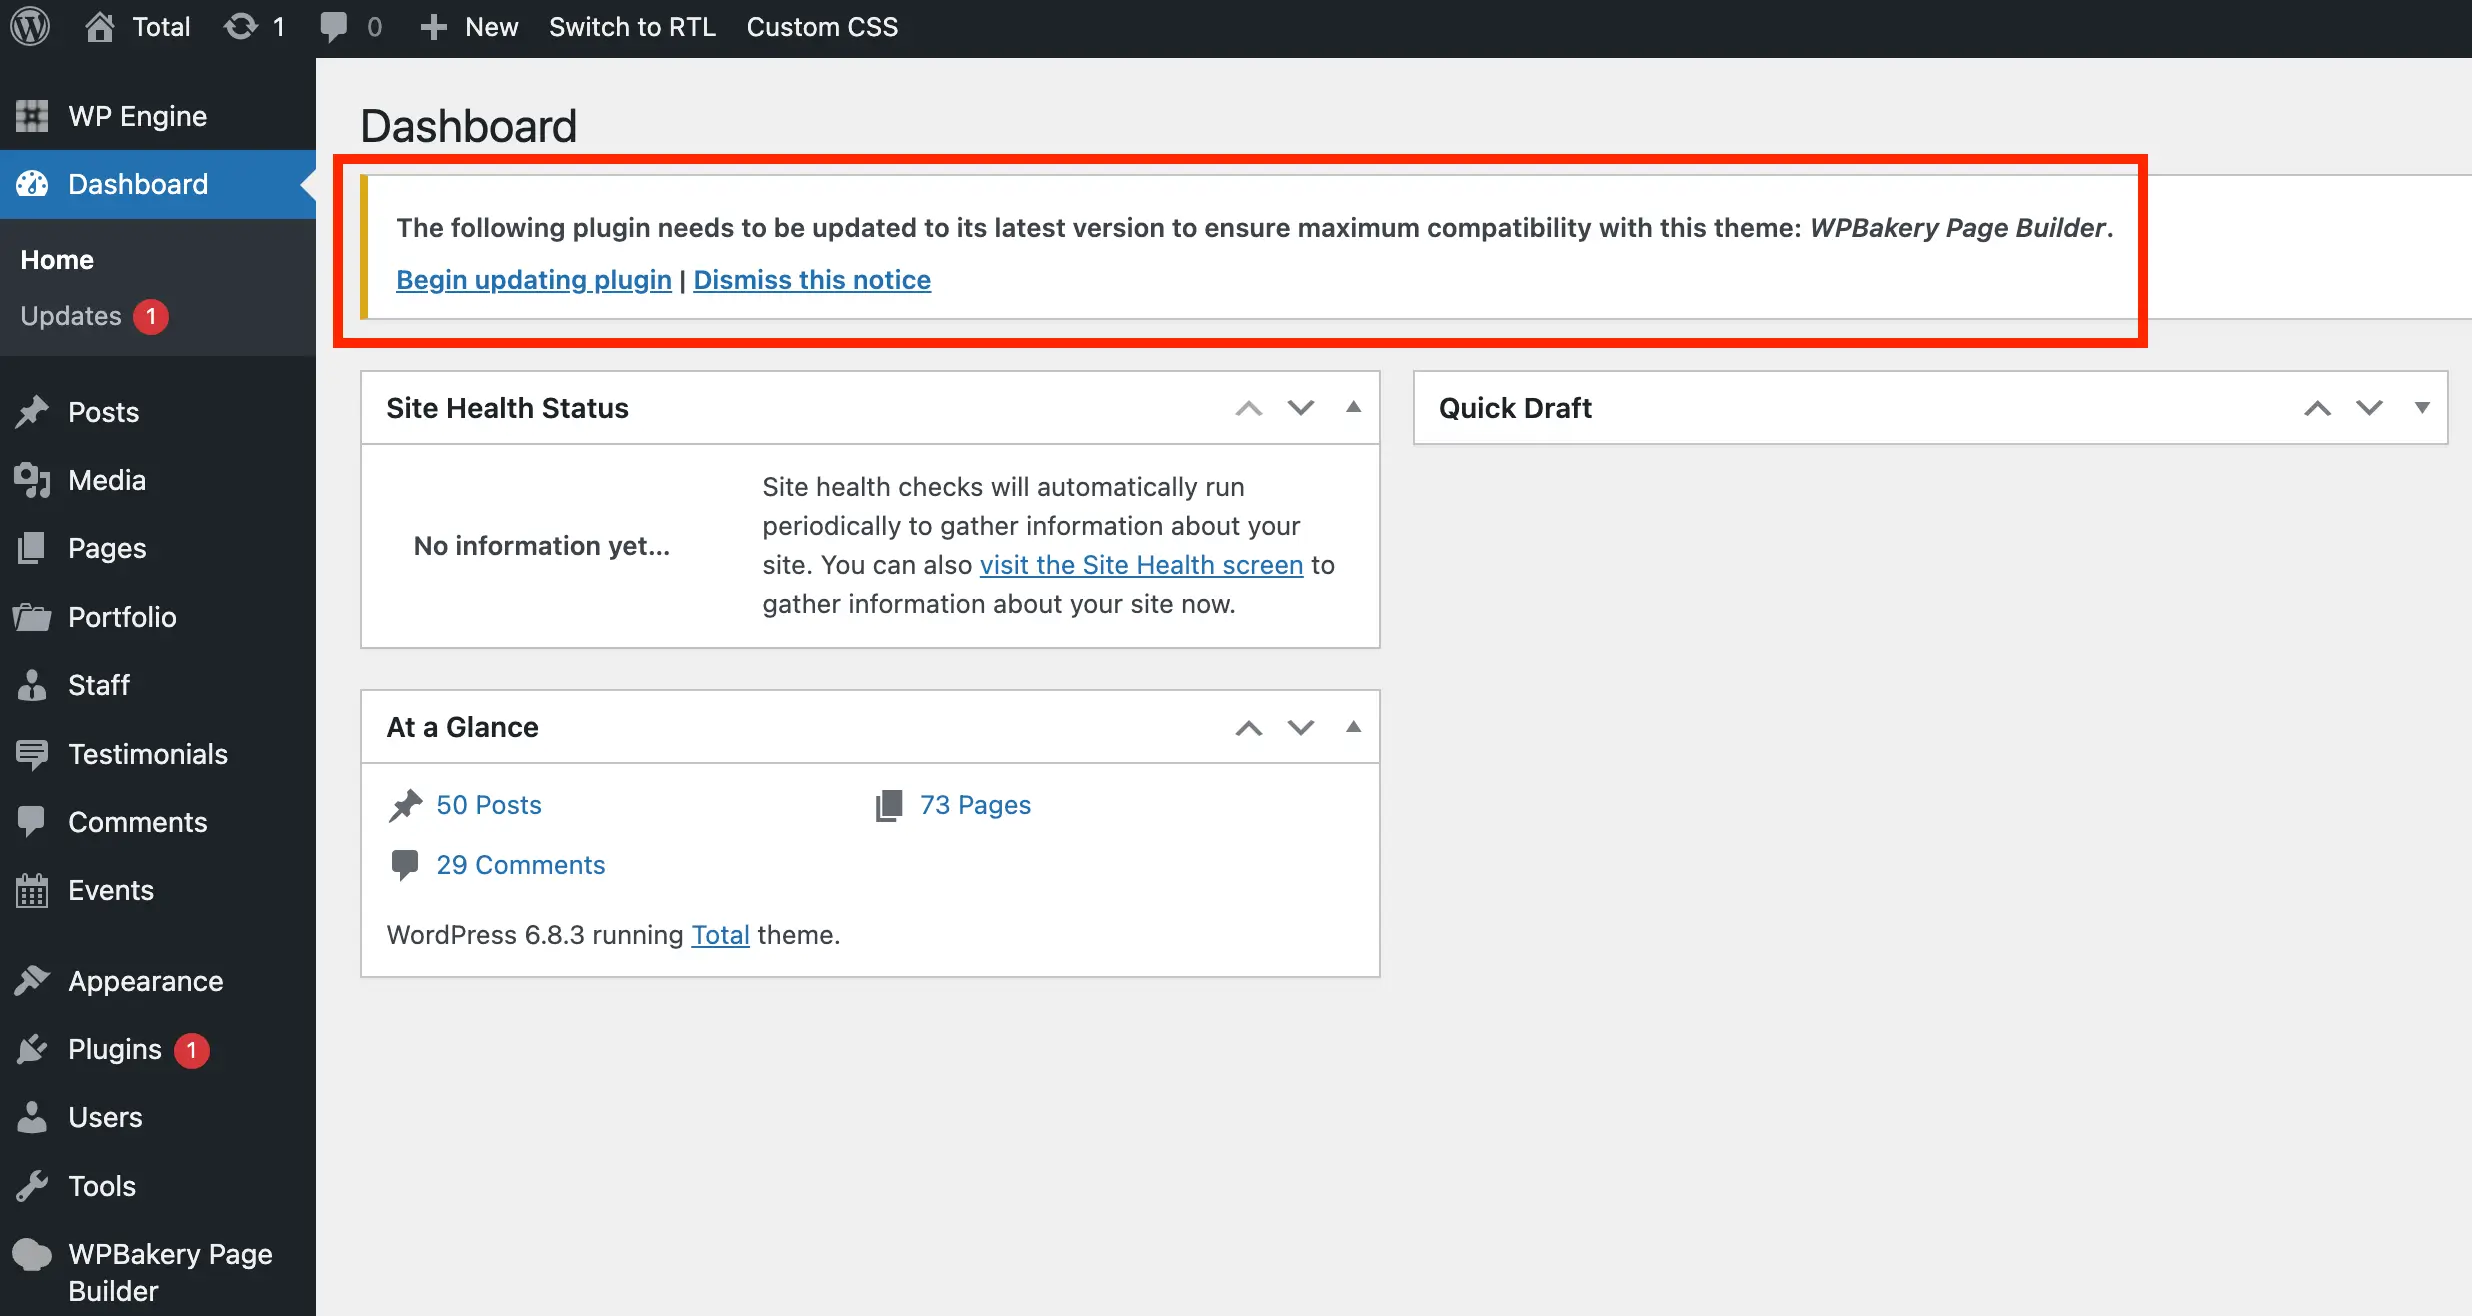The image size is (2472, 1316).
Task: Open the Events calendar menu
Action: coord(110,890)
